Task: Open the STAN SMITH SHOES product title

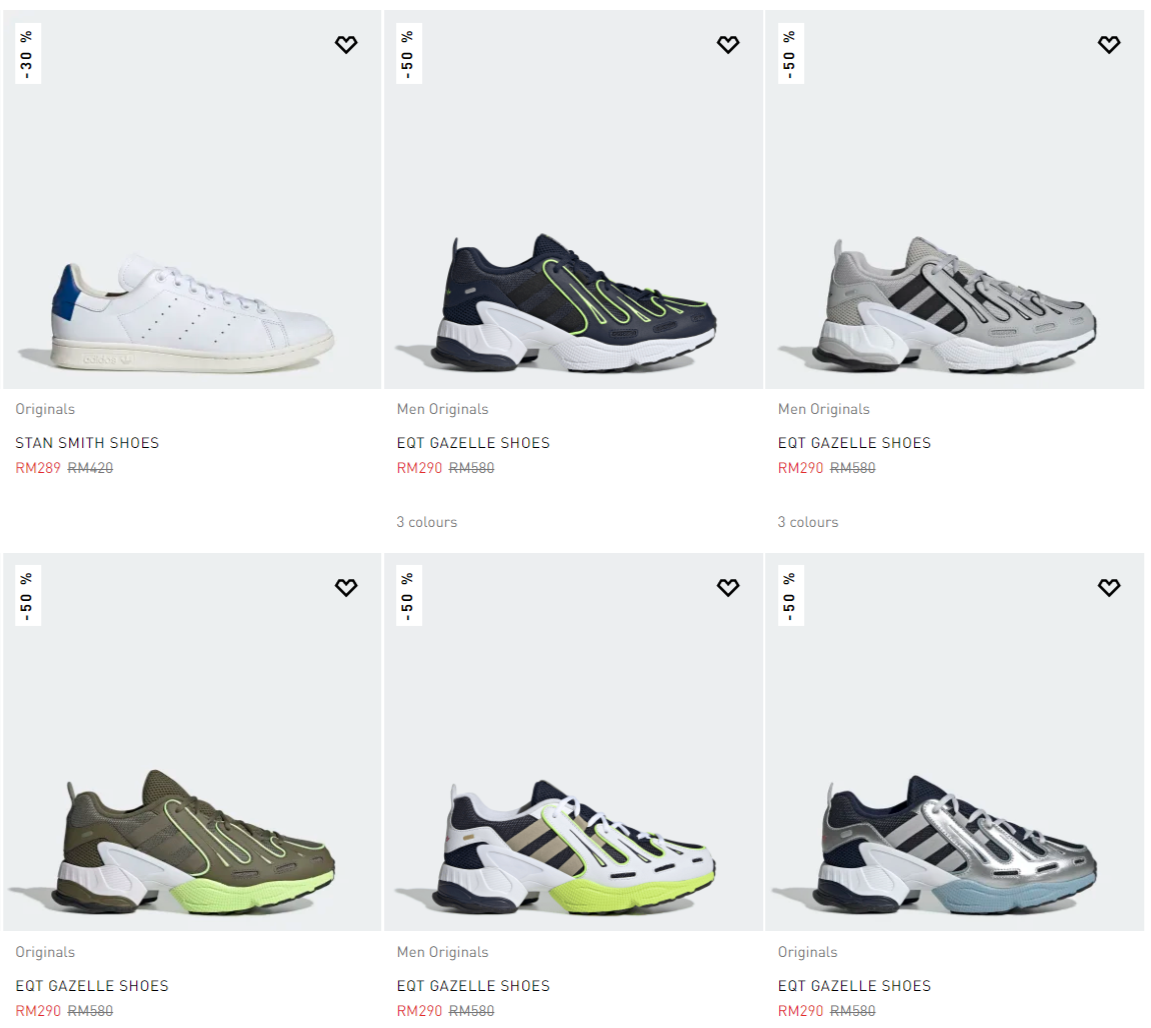Action: pyautogui.click(x=87, y=443)
